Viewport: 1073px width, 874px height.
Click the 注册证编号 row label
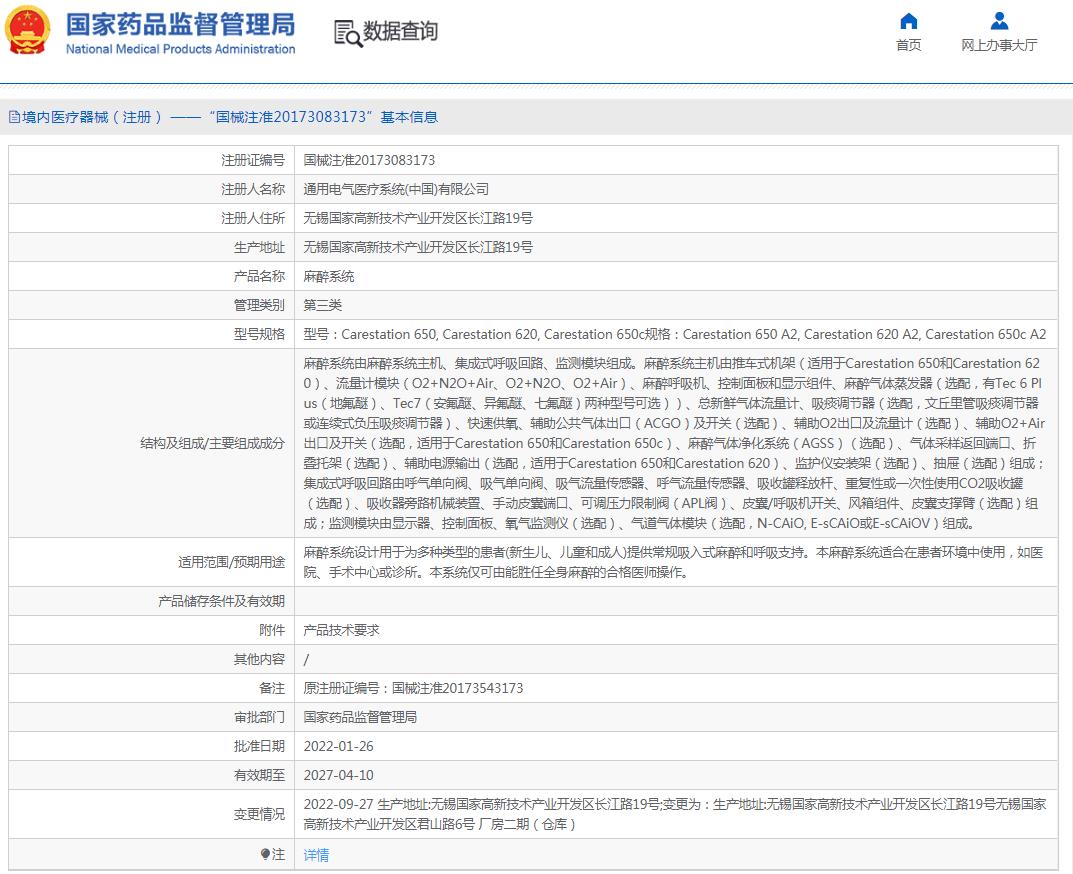[x=253, y=160]
